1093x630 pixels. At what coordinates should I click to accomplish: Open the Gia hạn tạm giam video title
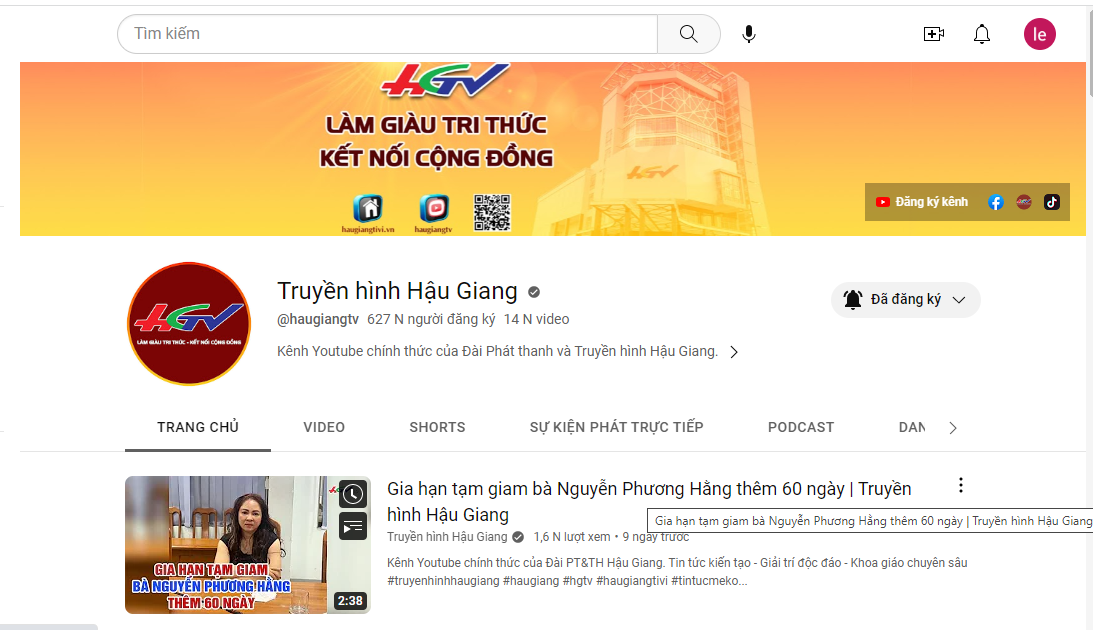coord(649,502)
